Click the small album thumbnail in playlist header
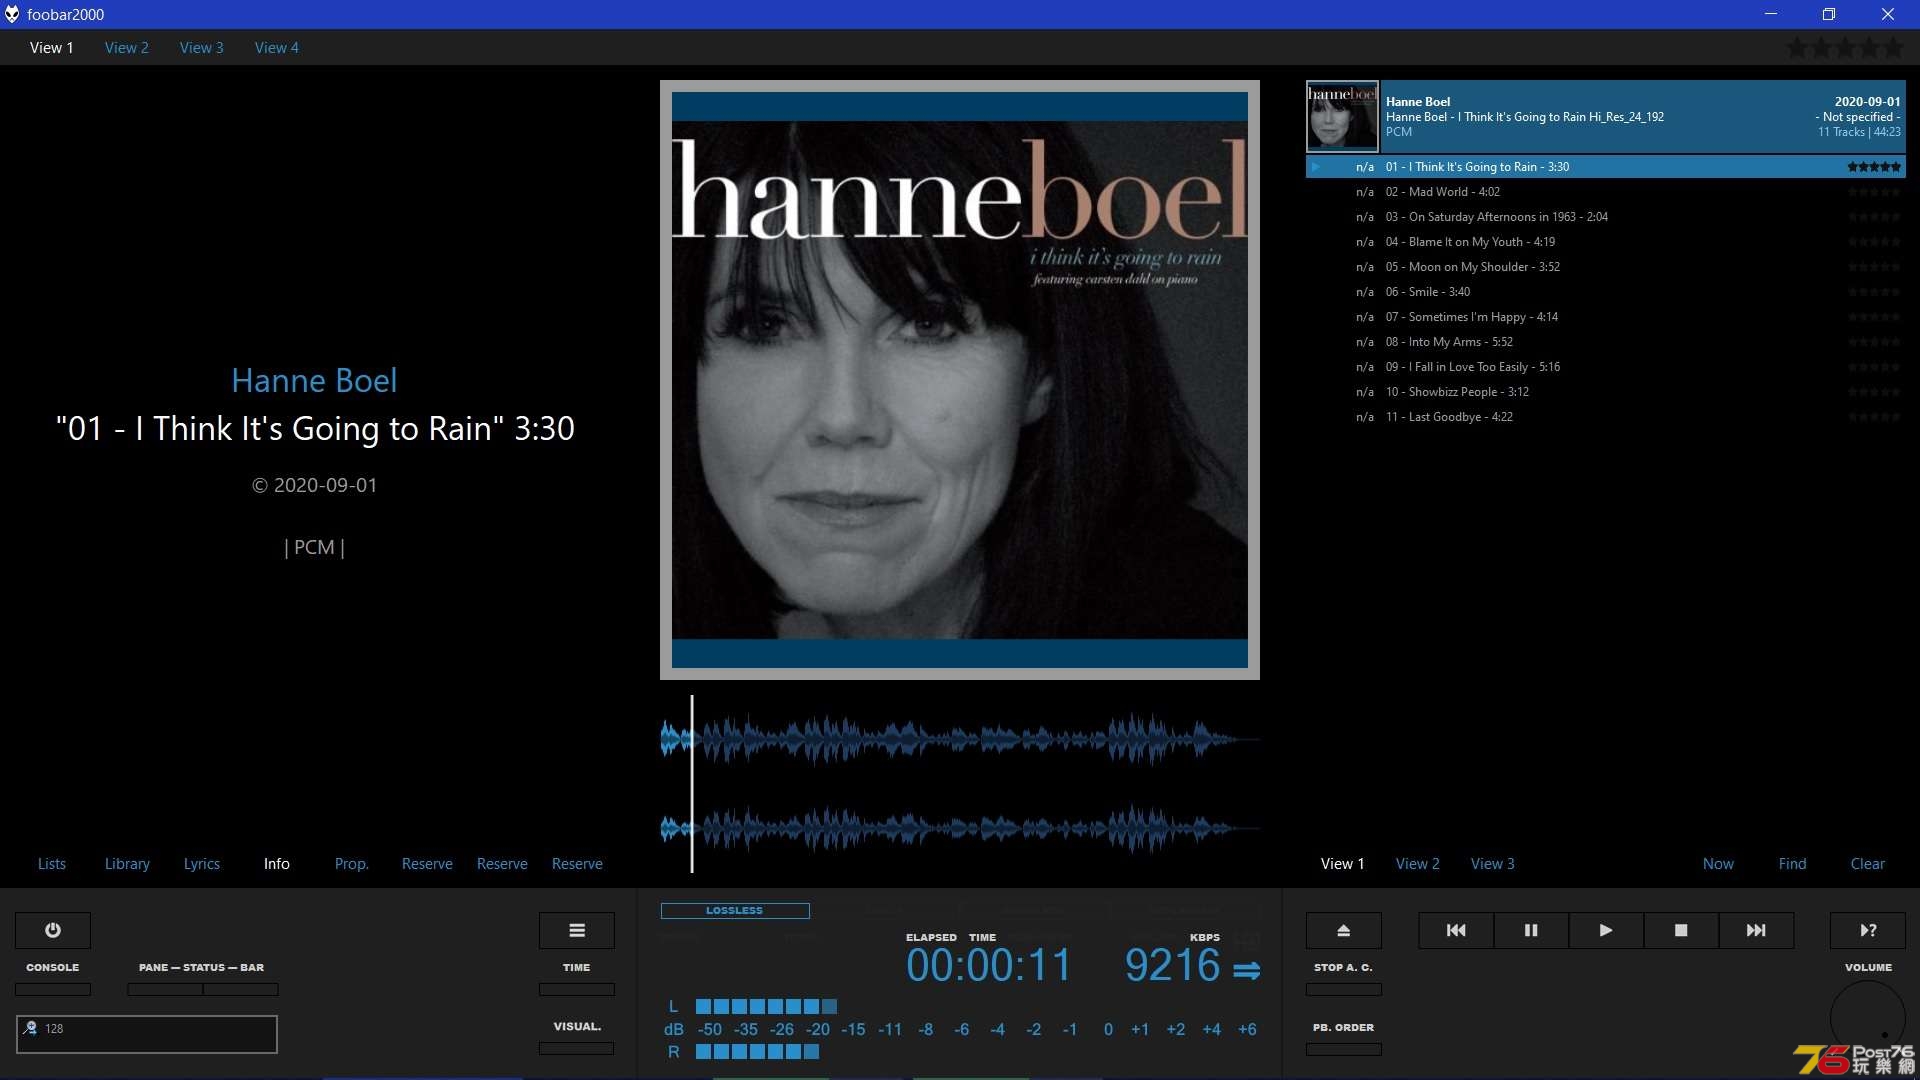The height and width of the screenshot is (1080, 1920). click(x=1342, y=117)
